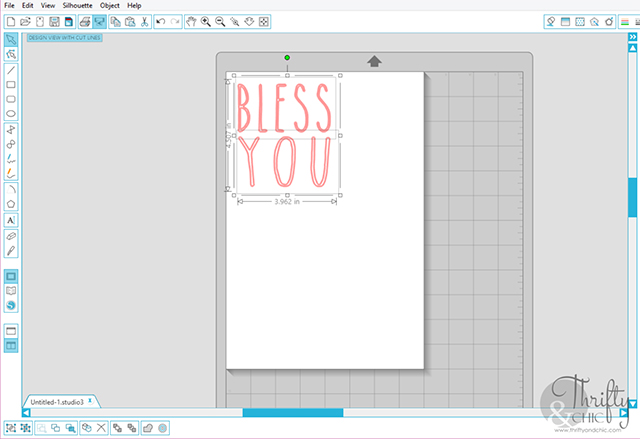Image resolution: width=640 pixels, height=439 pixels.
Task: Open the Line Style panel
Action: pyautogui.click(x=609, y=22)
